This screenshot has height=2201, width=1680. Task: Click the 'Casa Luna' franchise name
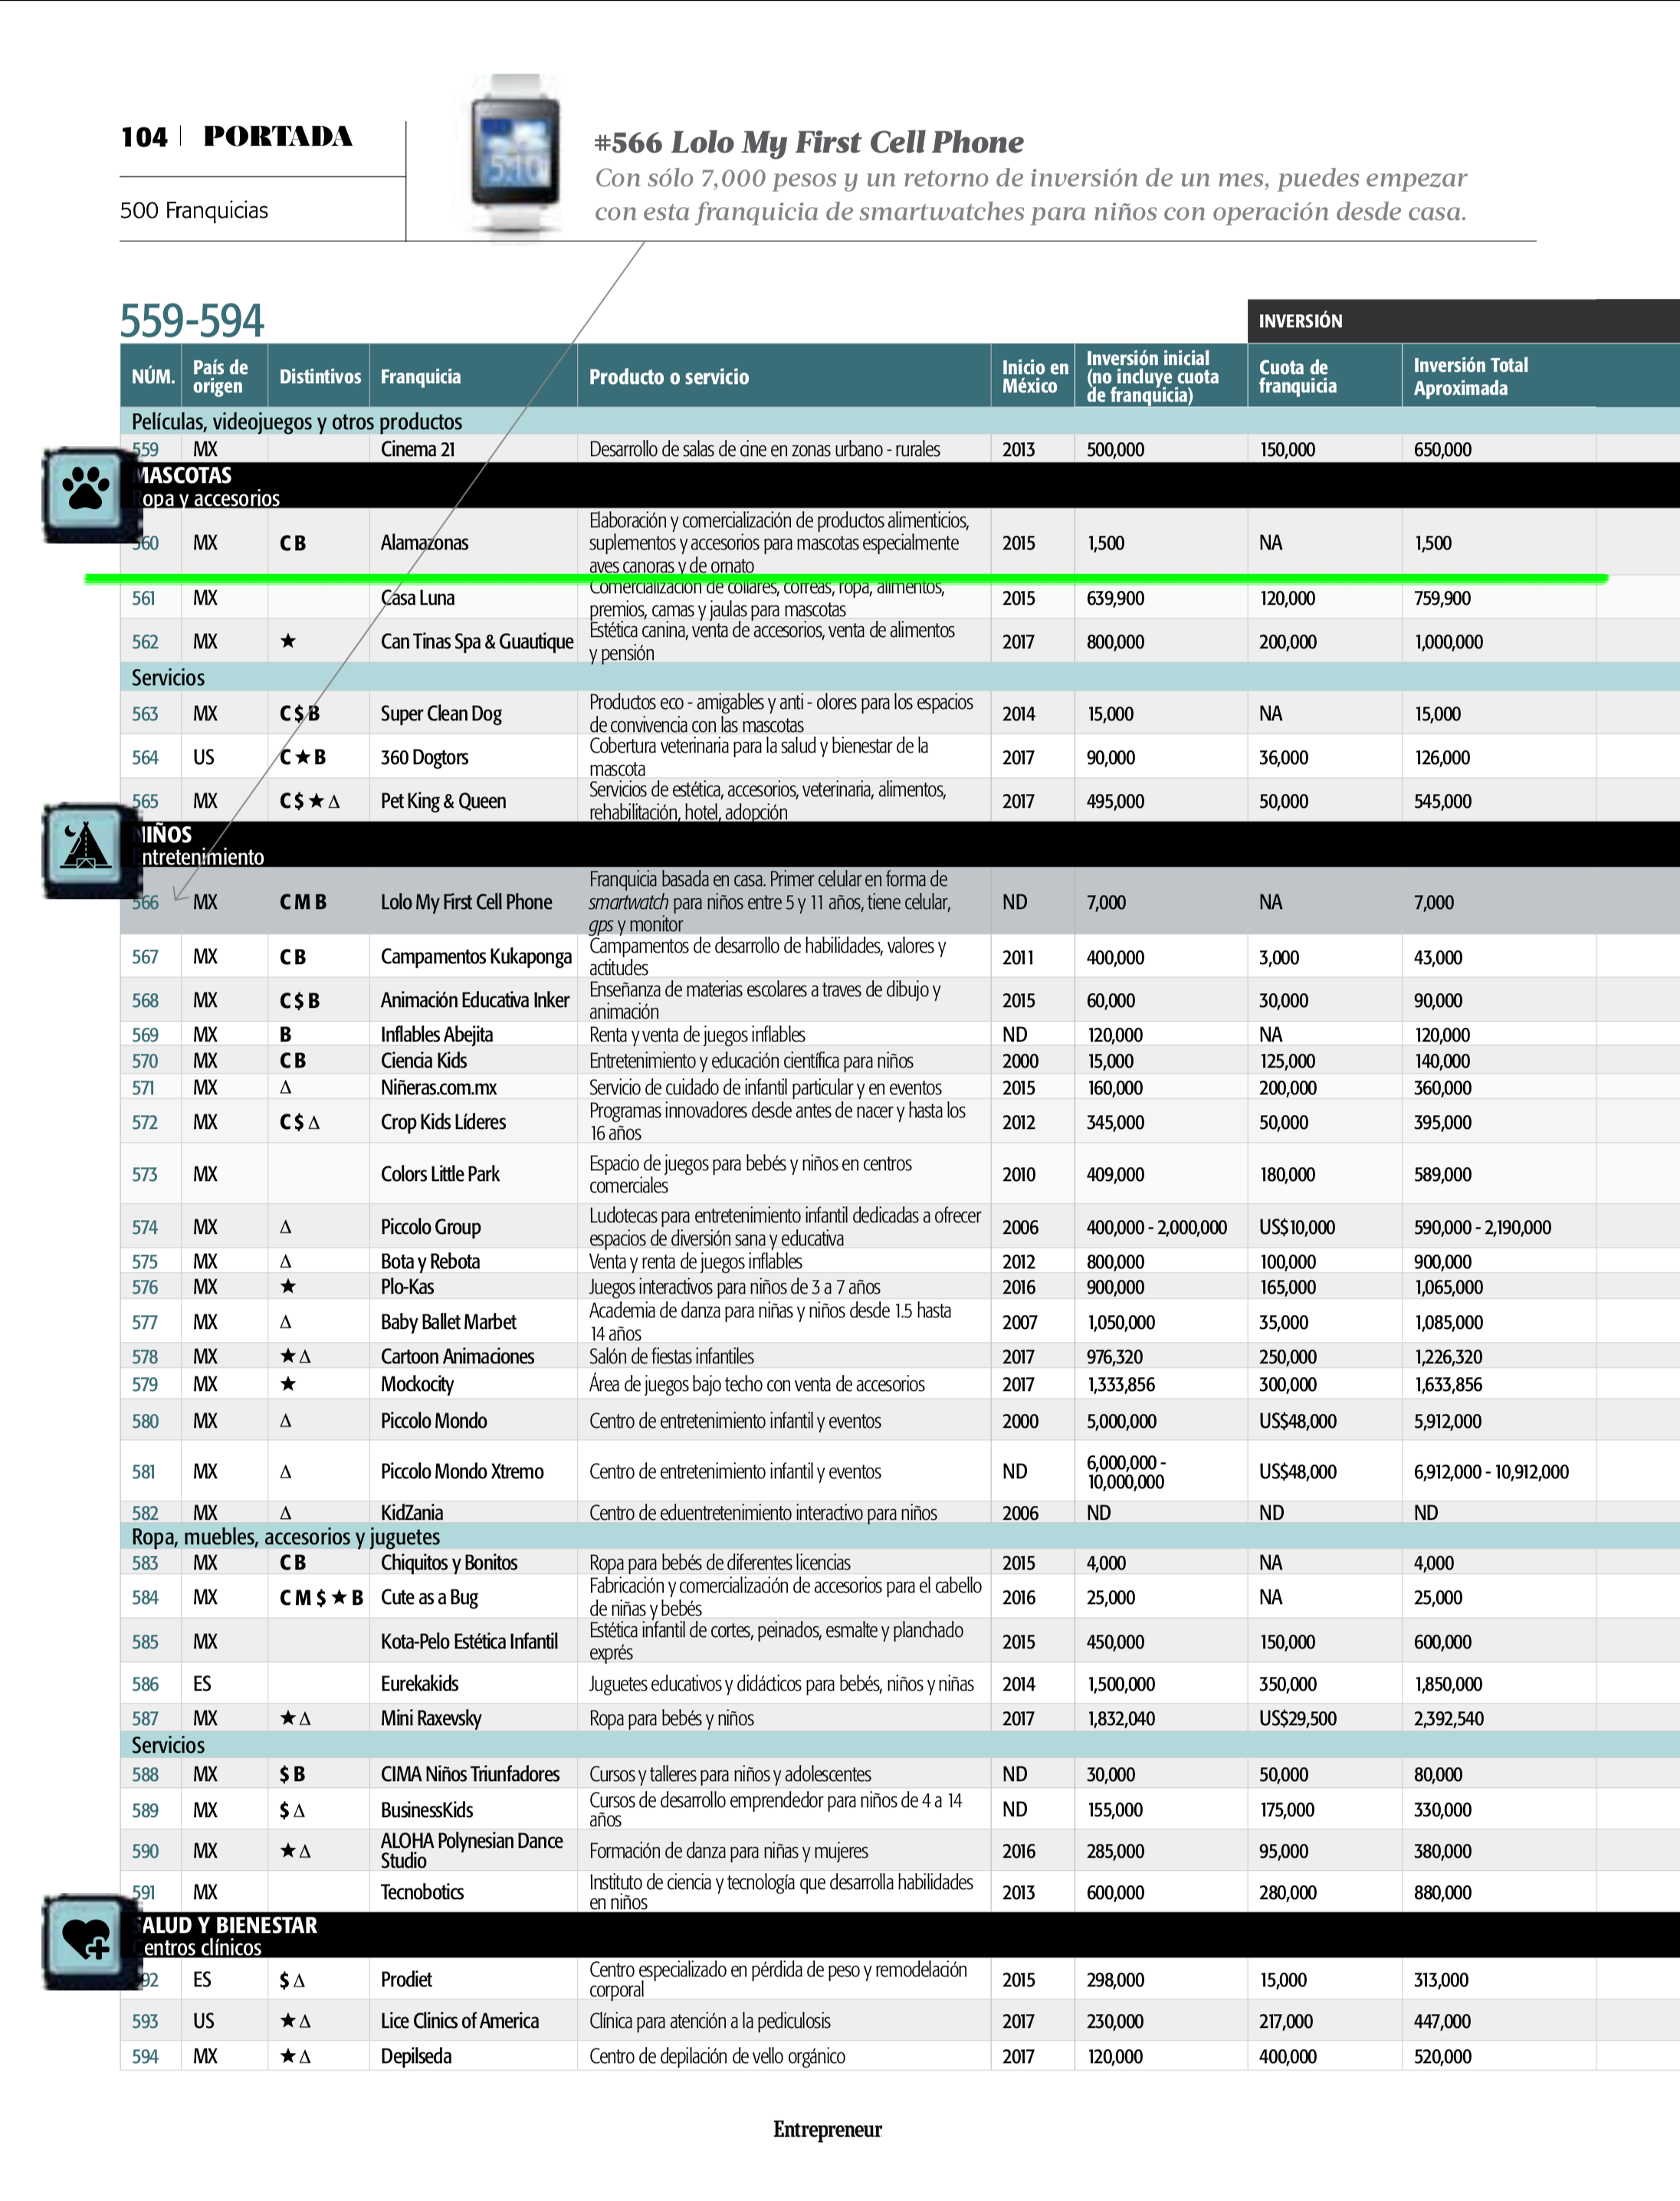[417, 598]
